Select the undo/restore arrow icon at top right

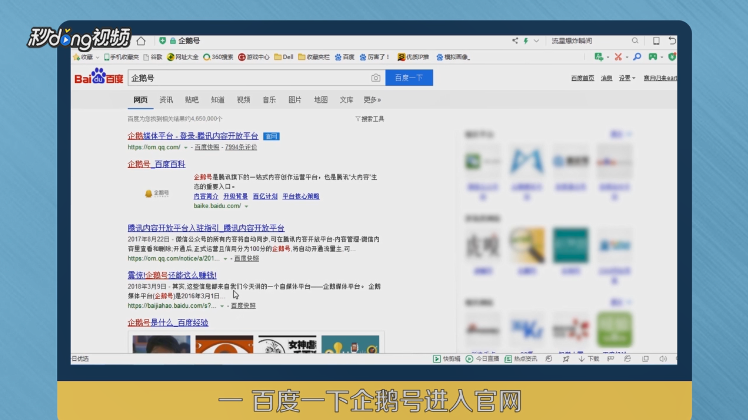pos(672,41)
